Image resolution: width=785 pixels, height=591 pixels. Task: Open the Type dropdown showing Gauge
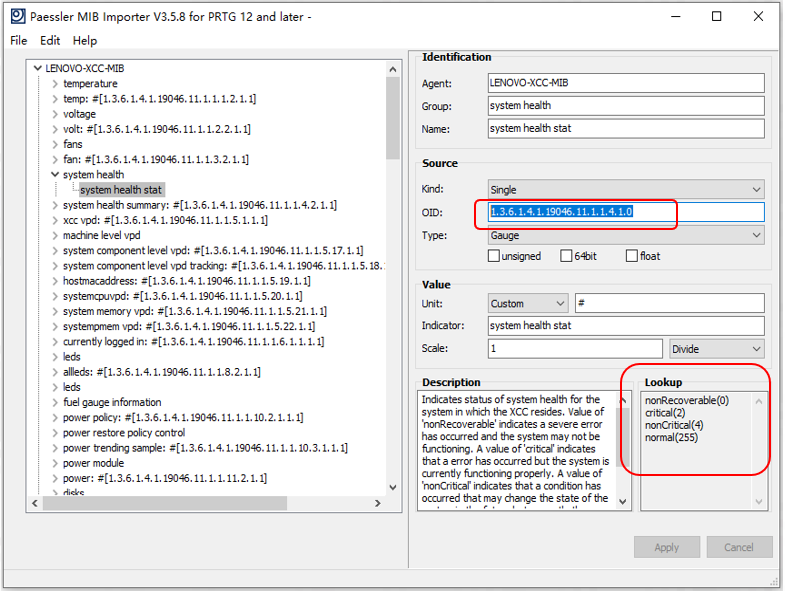click(626, 235)
